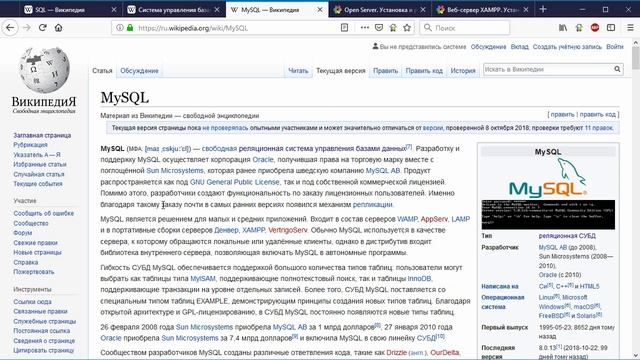Close the Open Server tab

click(423, 9)
